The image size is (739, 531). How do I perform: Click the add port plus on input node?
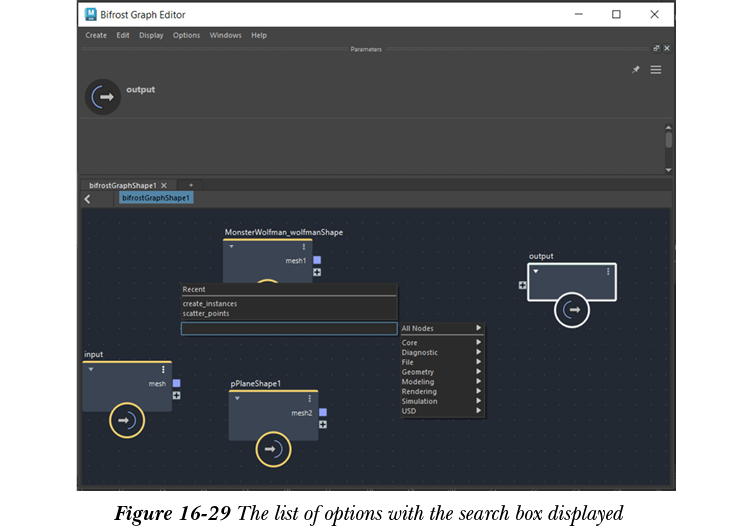click(177, 395)
